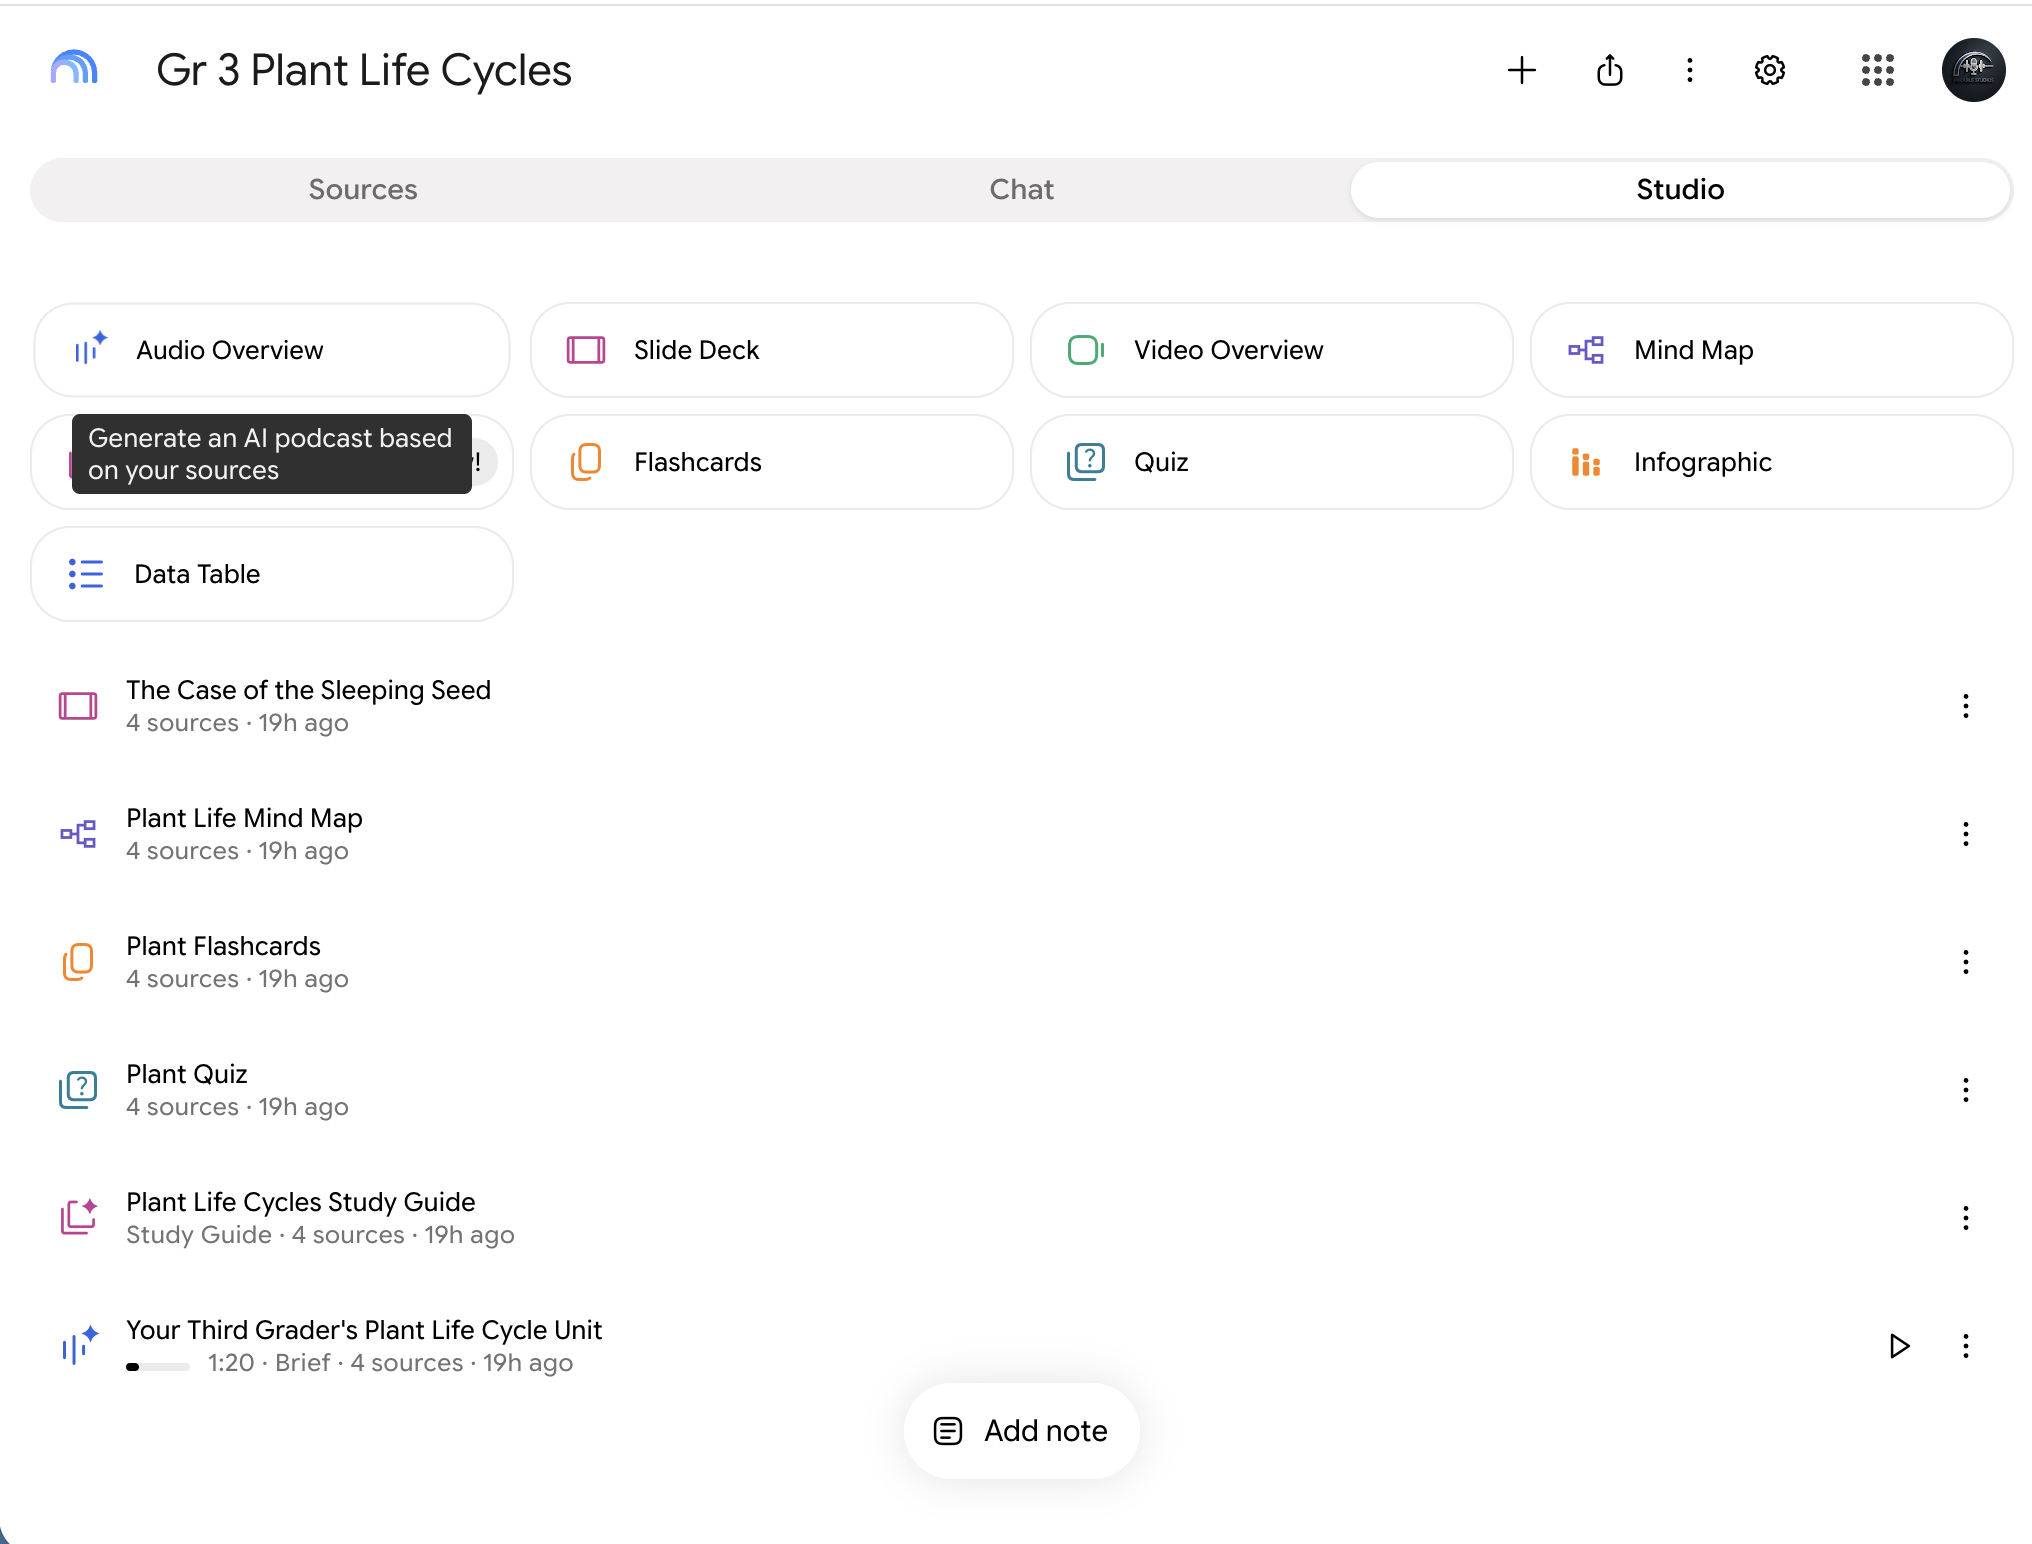Click slide deck icon beside Sleeping Seed

[x=78, y=706]
